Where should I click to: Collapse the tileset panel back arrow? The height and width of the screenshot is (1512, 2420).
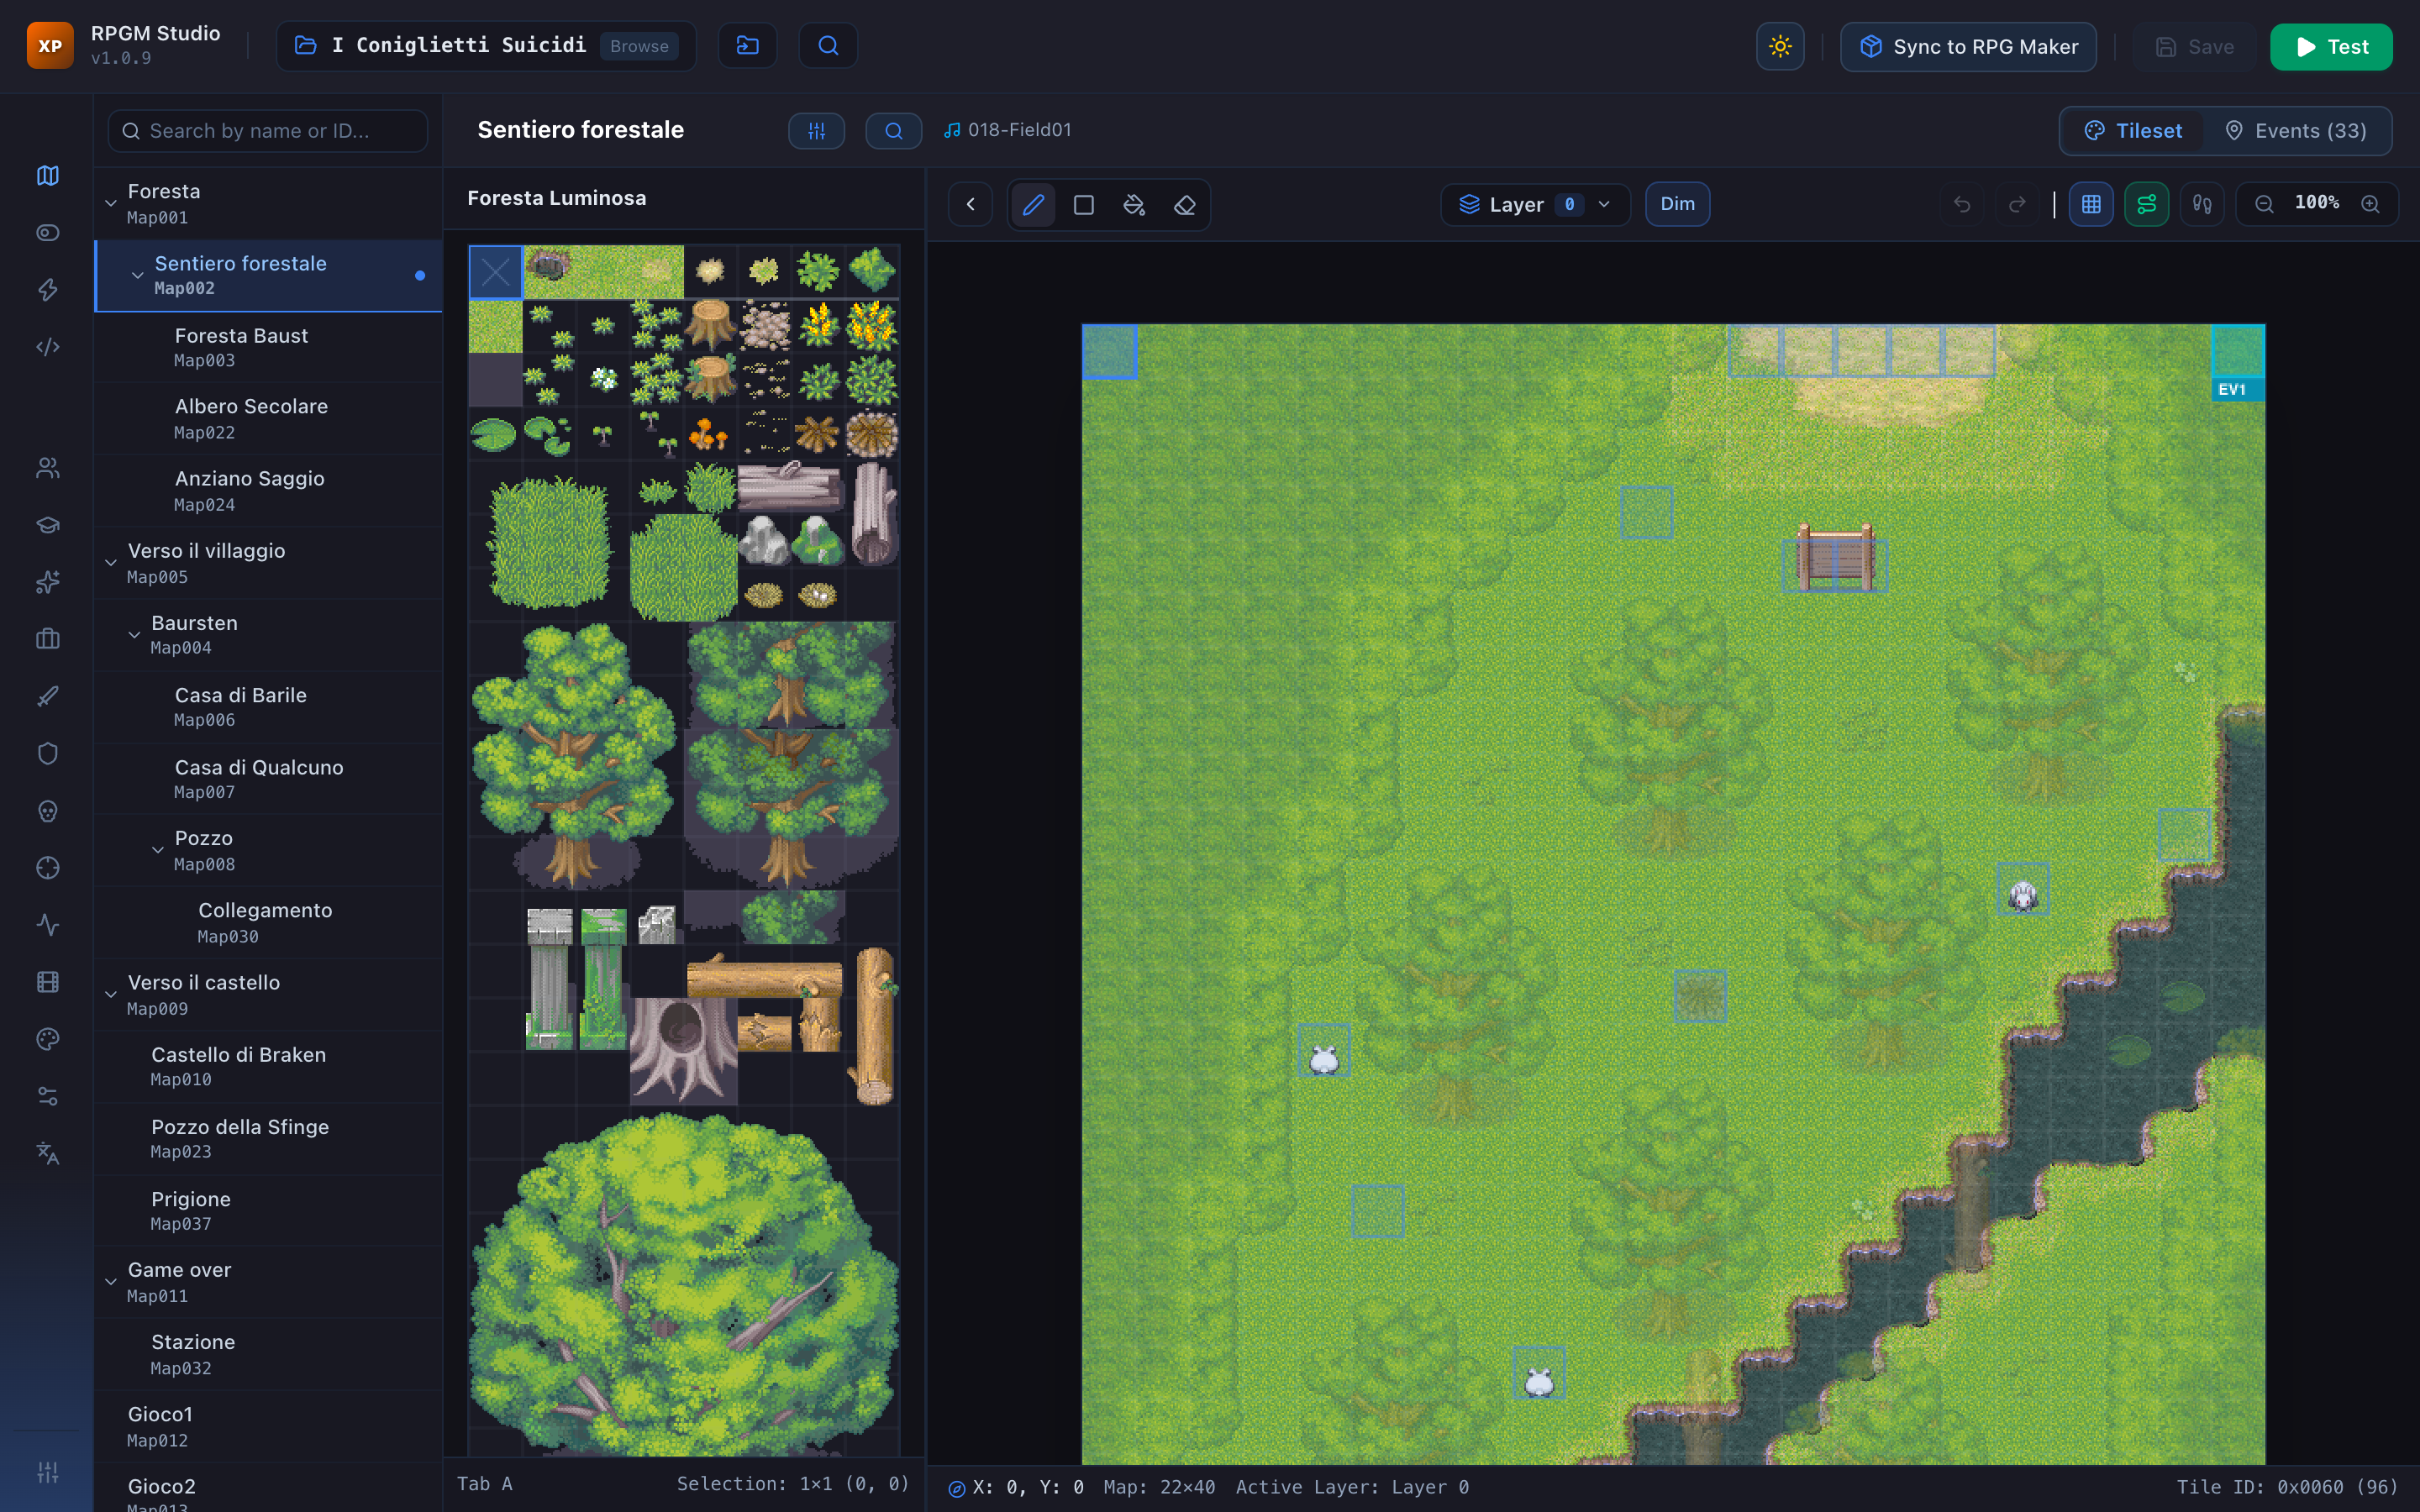970,204
